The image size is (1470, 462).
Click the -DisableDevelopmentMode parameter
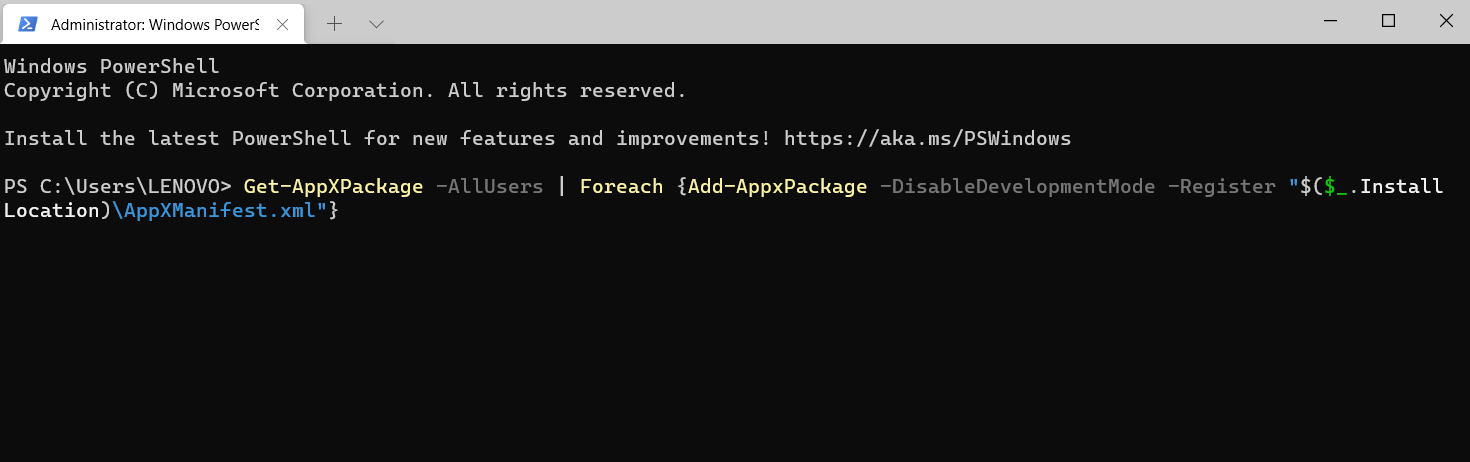(1017, 186)
